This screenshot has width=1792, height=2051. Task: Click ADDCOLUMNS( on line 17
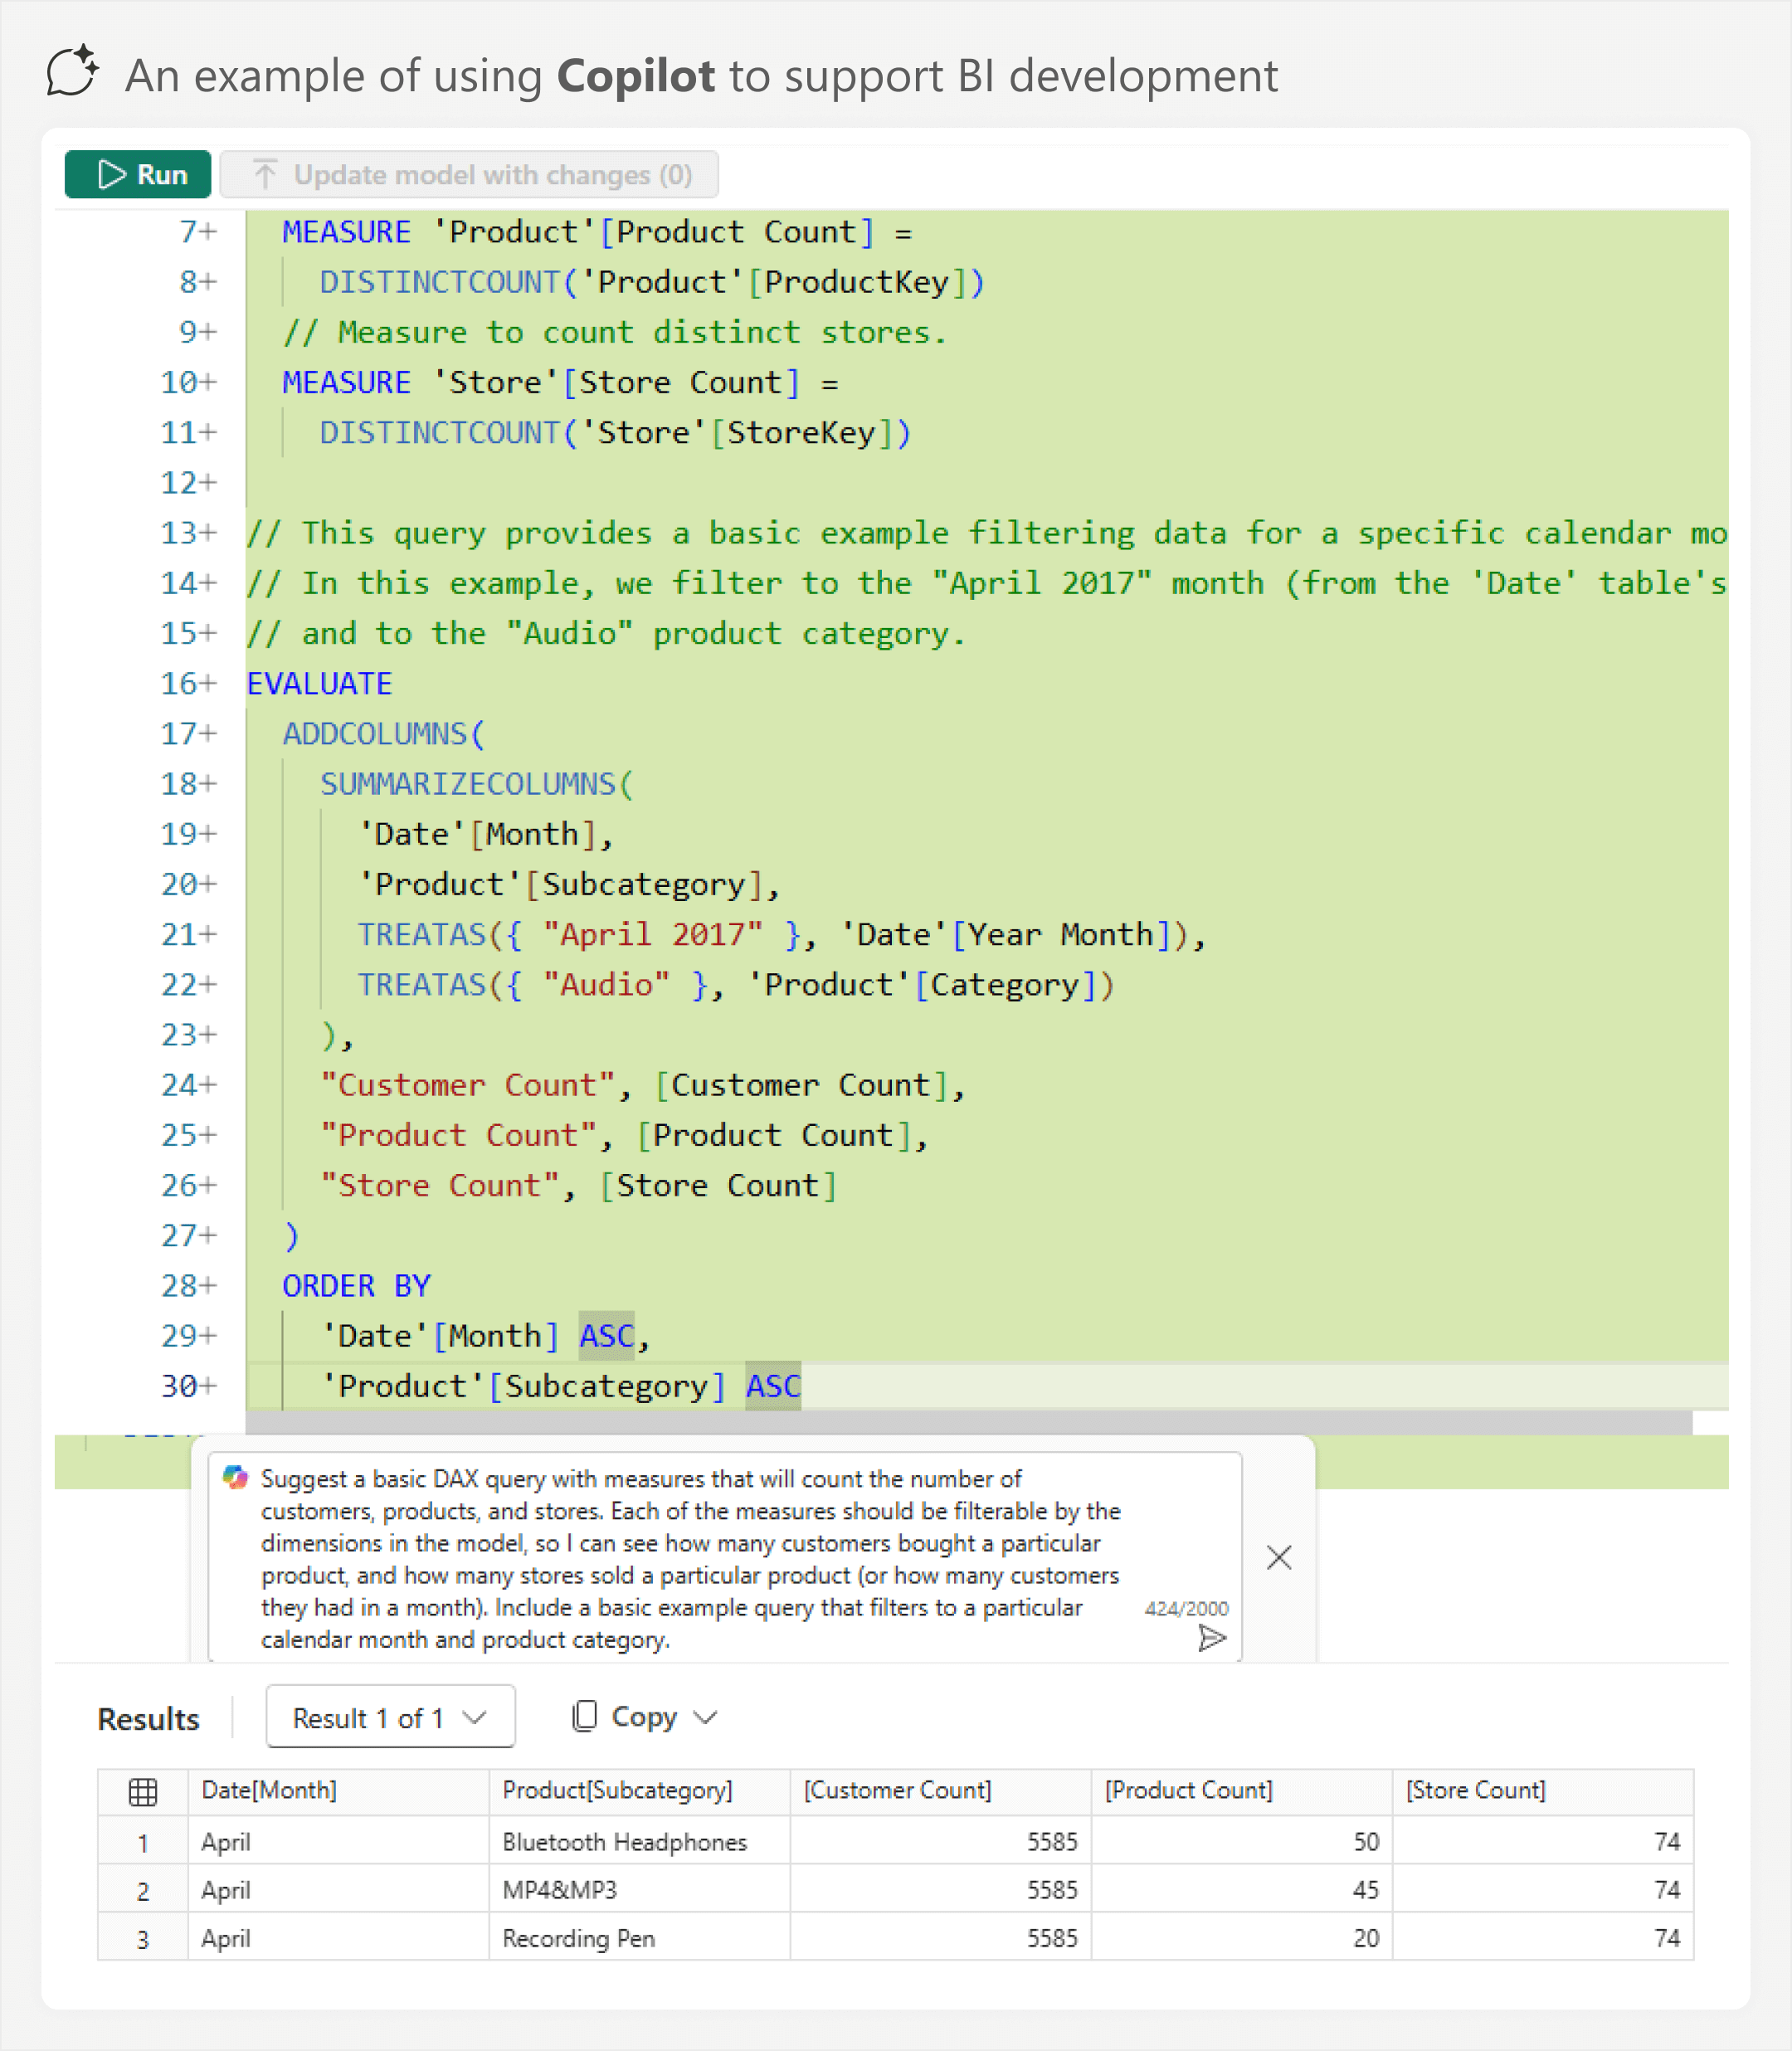(x=383, y=733)
